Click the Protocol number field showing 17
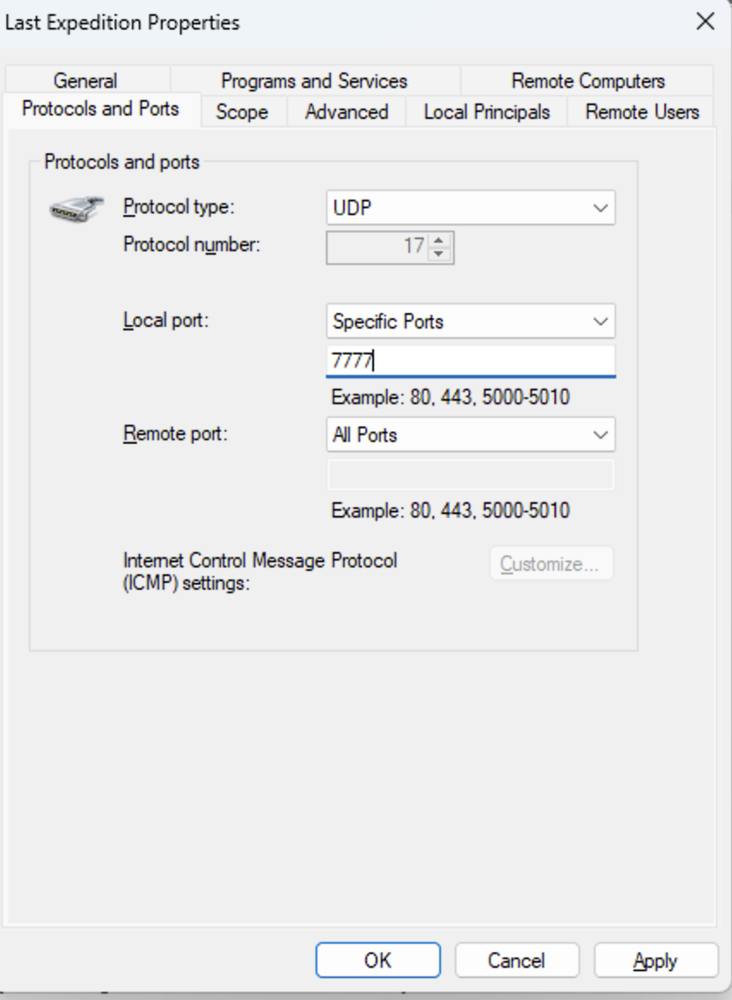The height and width of the screenshot is (1000, 732). pyautogui.click(x=378, y=247)
